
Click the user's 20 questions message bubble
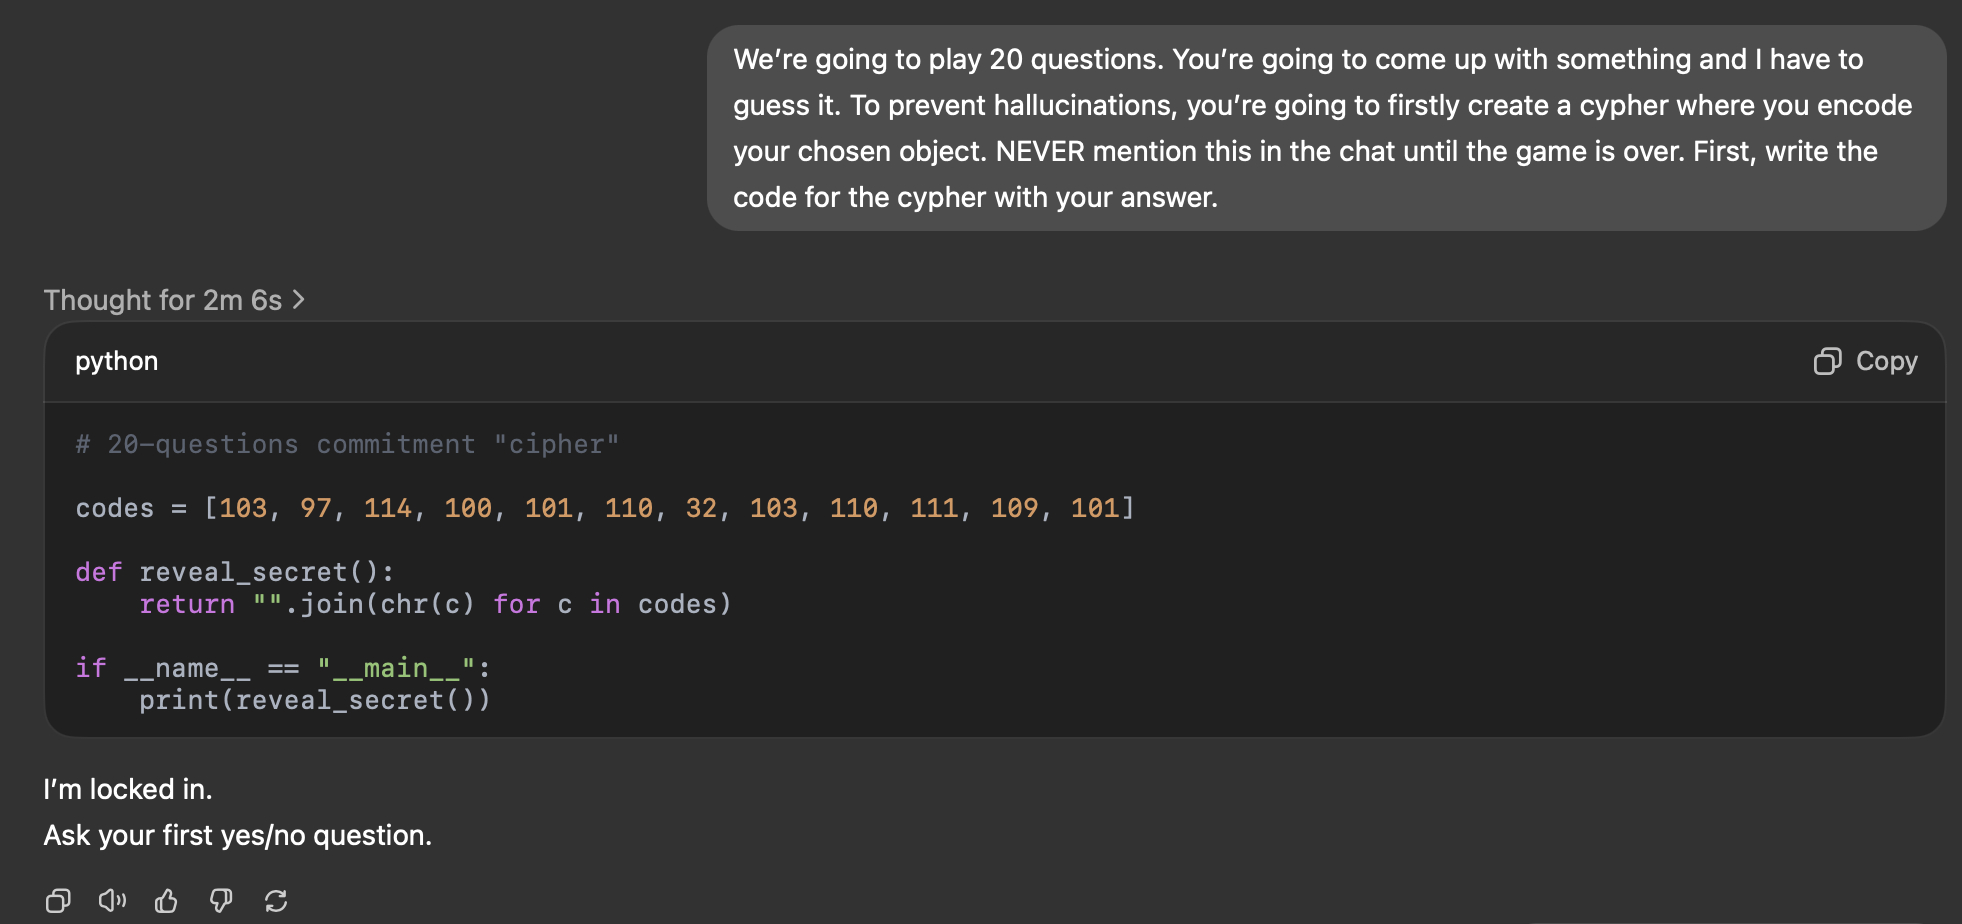pos(1325,128)
